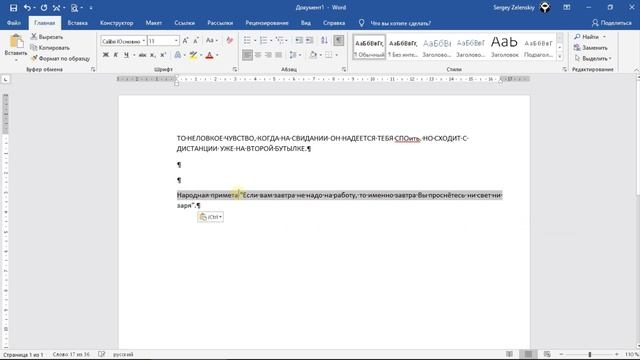This screenshot has width=640, height=360.
Task: Open the highlight color dropdown arrow
Action: point(201,55)
